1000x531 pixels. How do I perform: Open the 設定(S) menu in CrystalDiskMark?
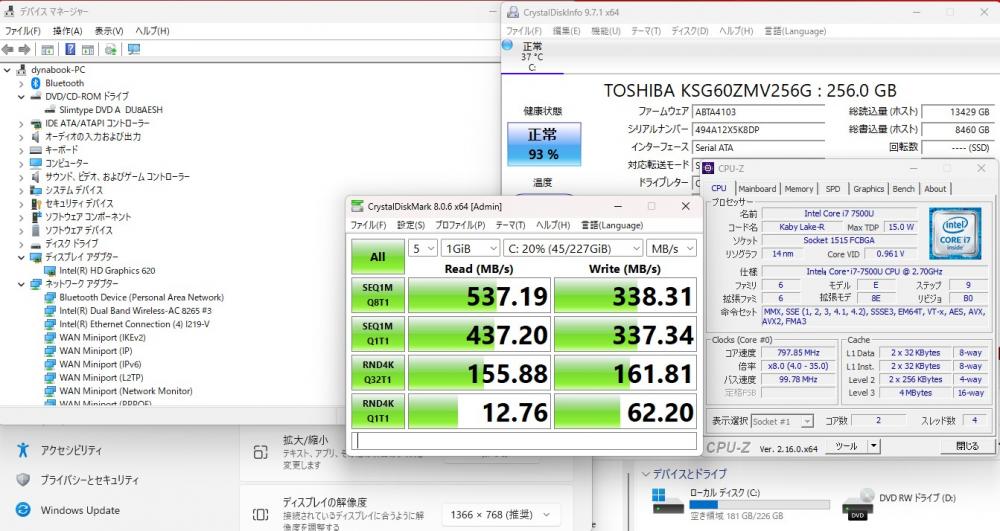pos(412,225)
